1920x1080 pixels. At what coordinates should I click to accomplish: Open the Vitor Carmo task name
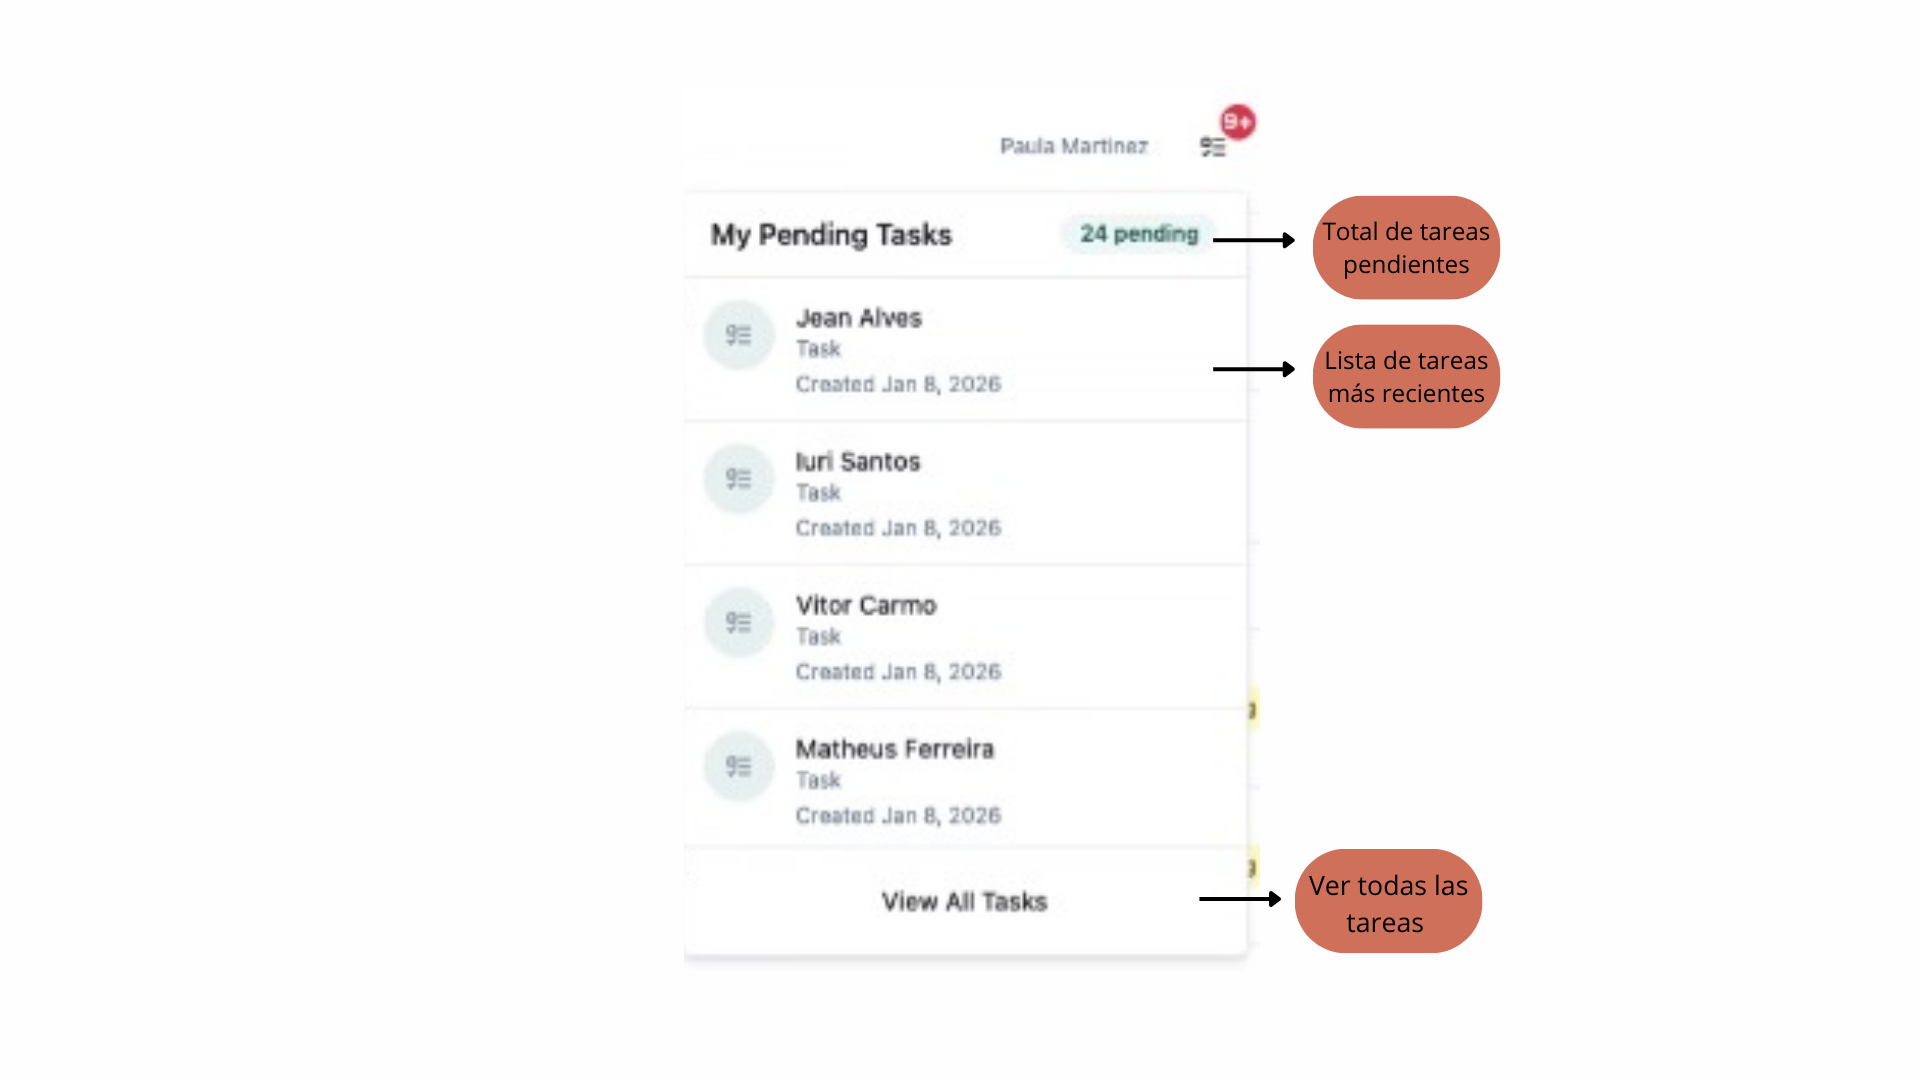coord(866,606)
